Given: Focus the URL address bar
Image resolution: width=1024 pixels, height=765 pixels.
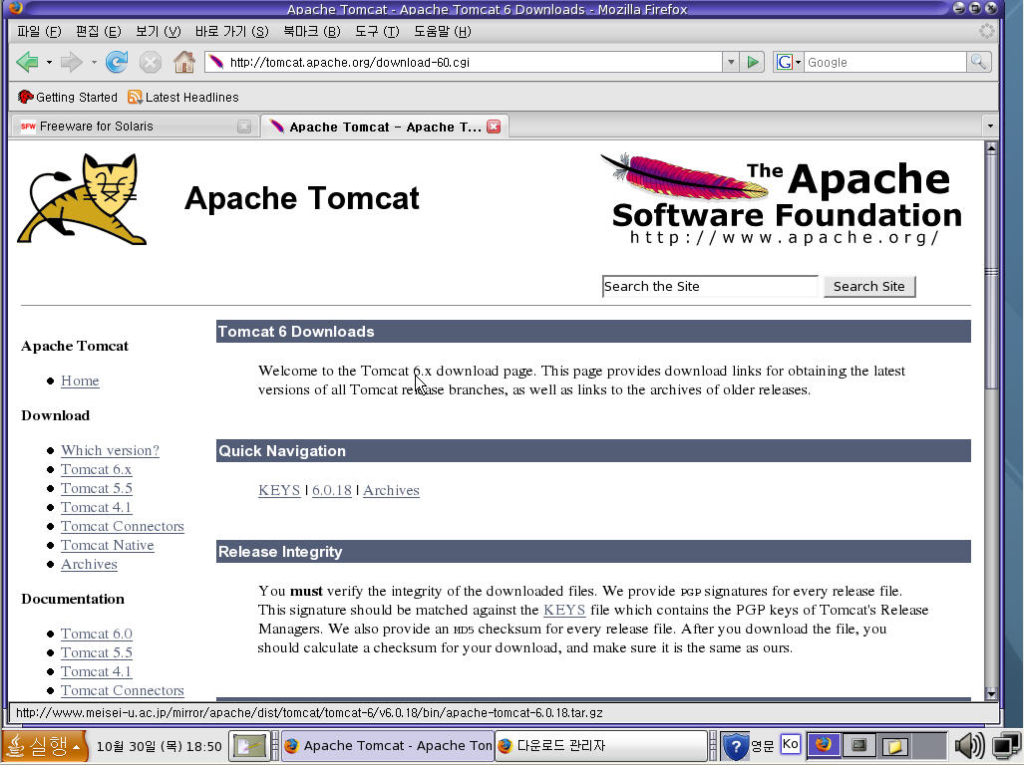Looking at the screenshot, I should point(464,62).
